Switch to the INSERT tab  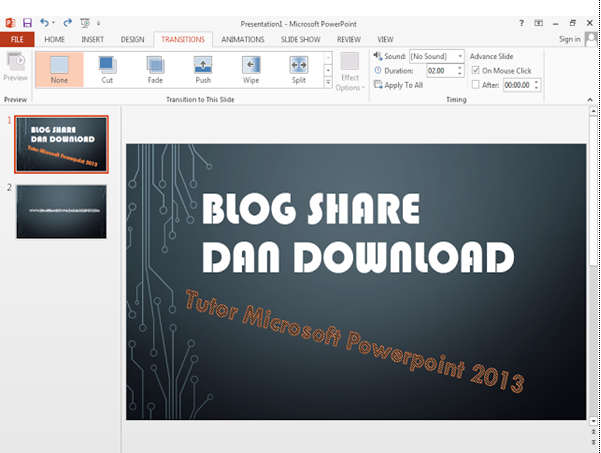point(92,39)
